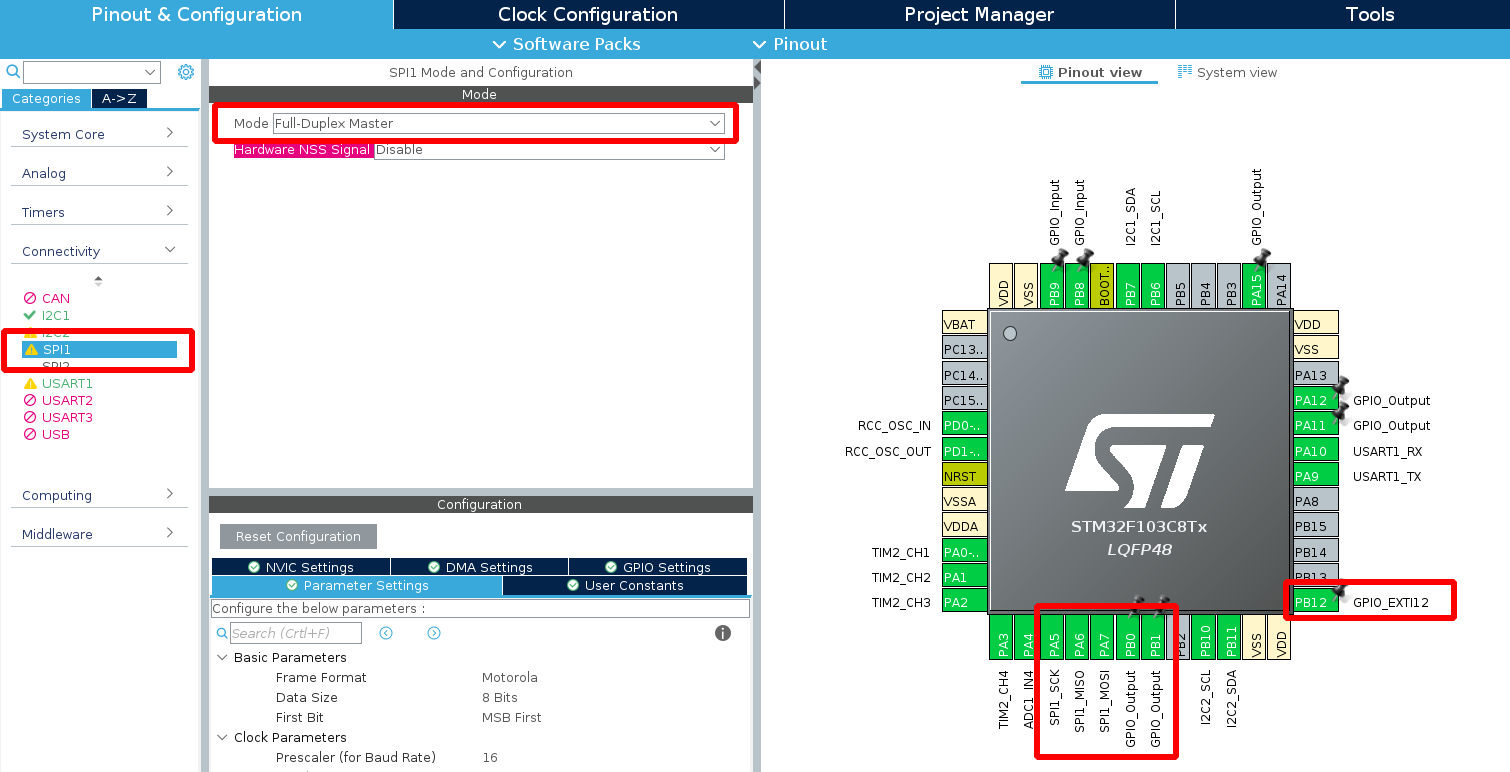Select pin PA9 on the chip
Screen dimensions: 1510x772
1315,476
